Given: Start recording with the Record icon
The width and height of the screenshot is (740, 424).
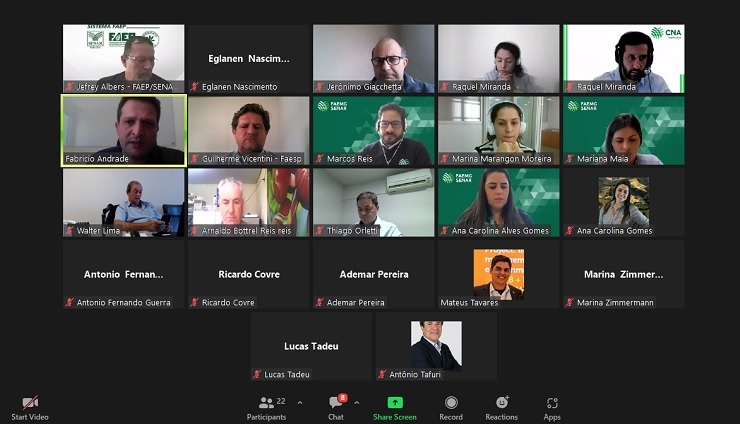Looking at the screenshot, I should (451, 402).
